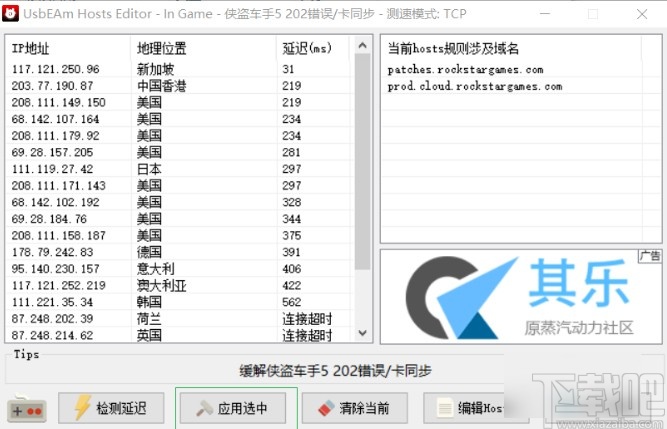Open the 其乐 advertisement banner
This screenshot has height=429, width=667.
coord(521,297)
